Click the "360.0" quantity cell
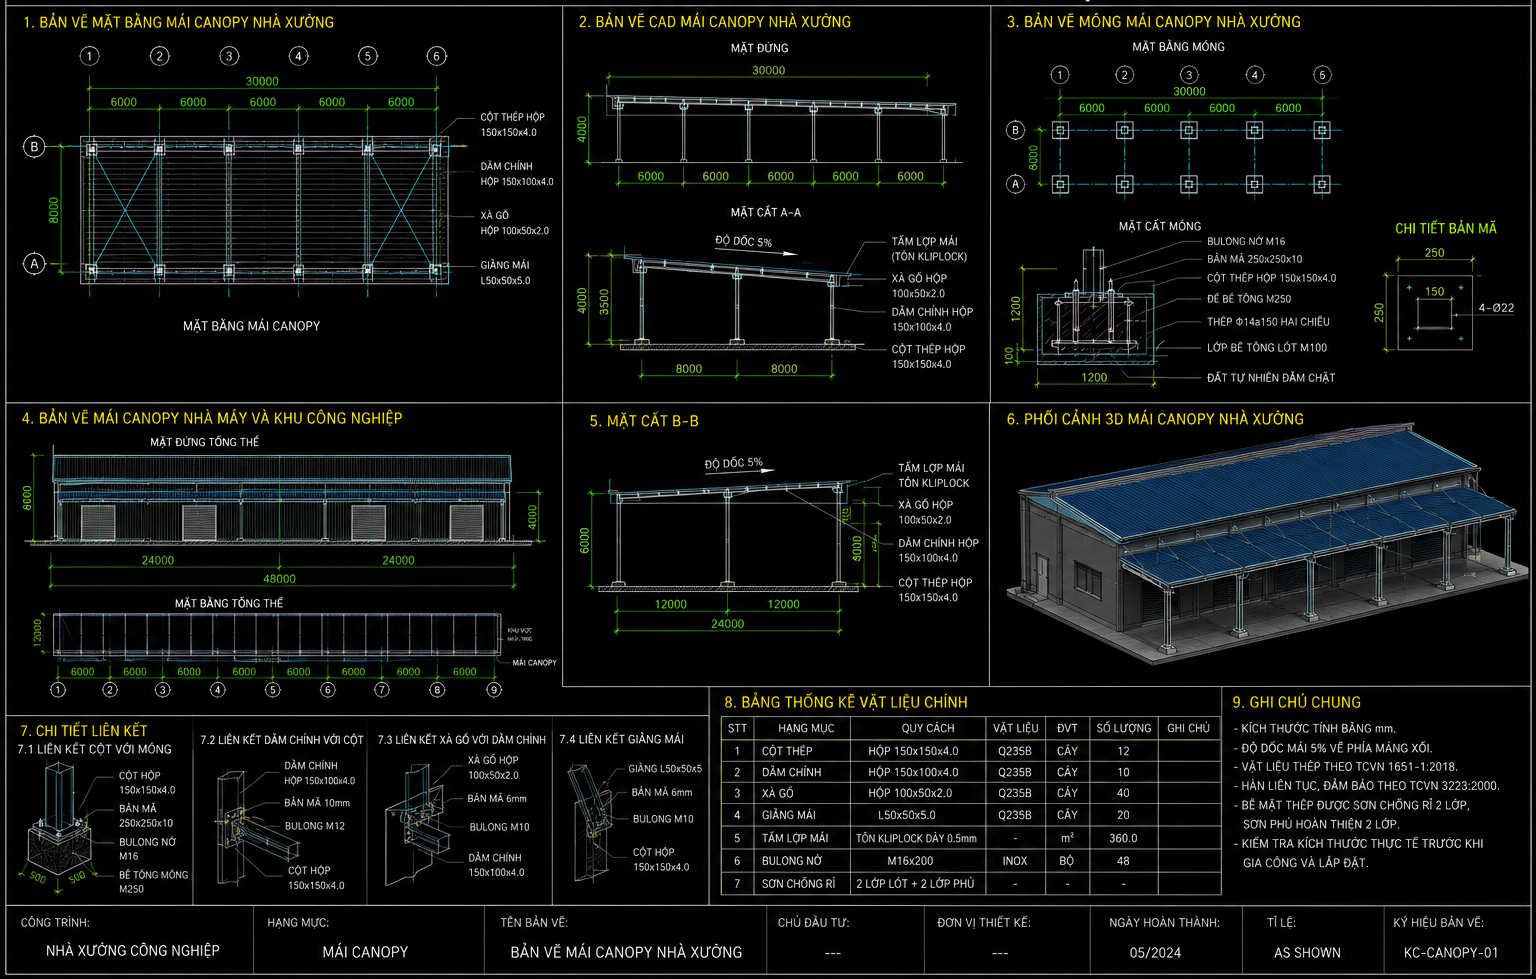This screenshot has height=979, width=1536. [x=1123, y=838]
